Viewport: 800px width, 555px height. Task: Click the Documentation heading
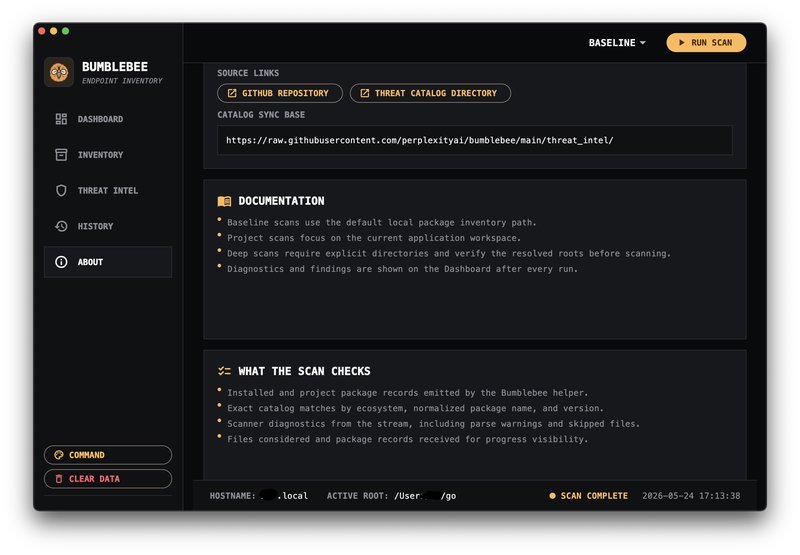281,201
